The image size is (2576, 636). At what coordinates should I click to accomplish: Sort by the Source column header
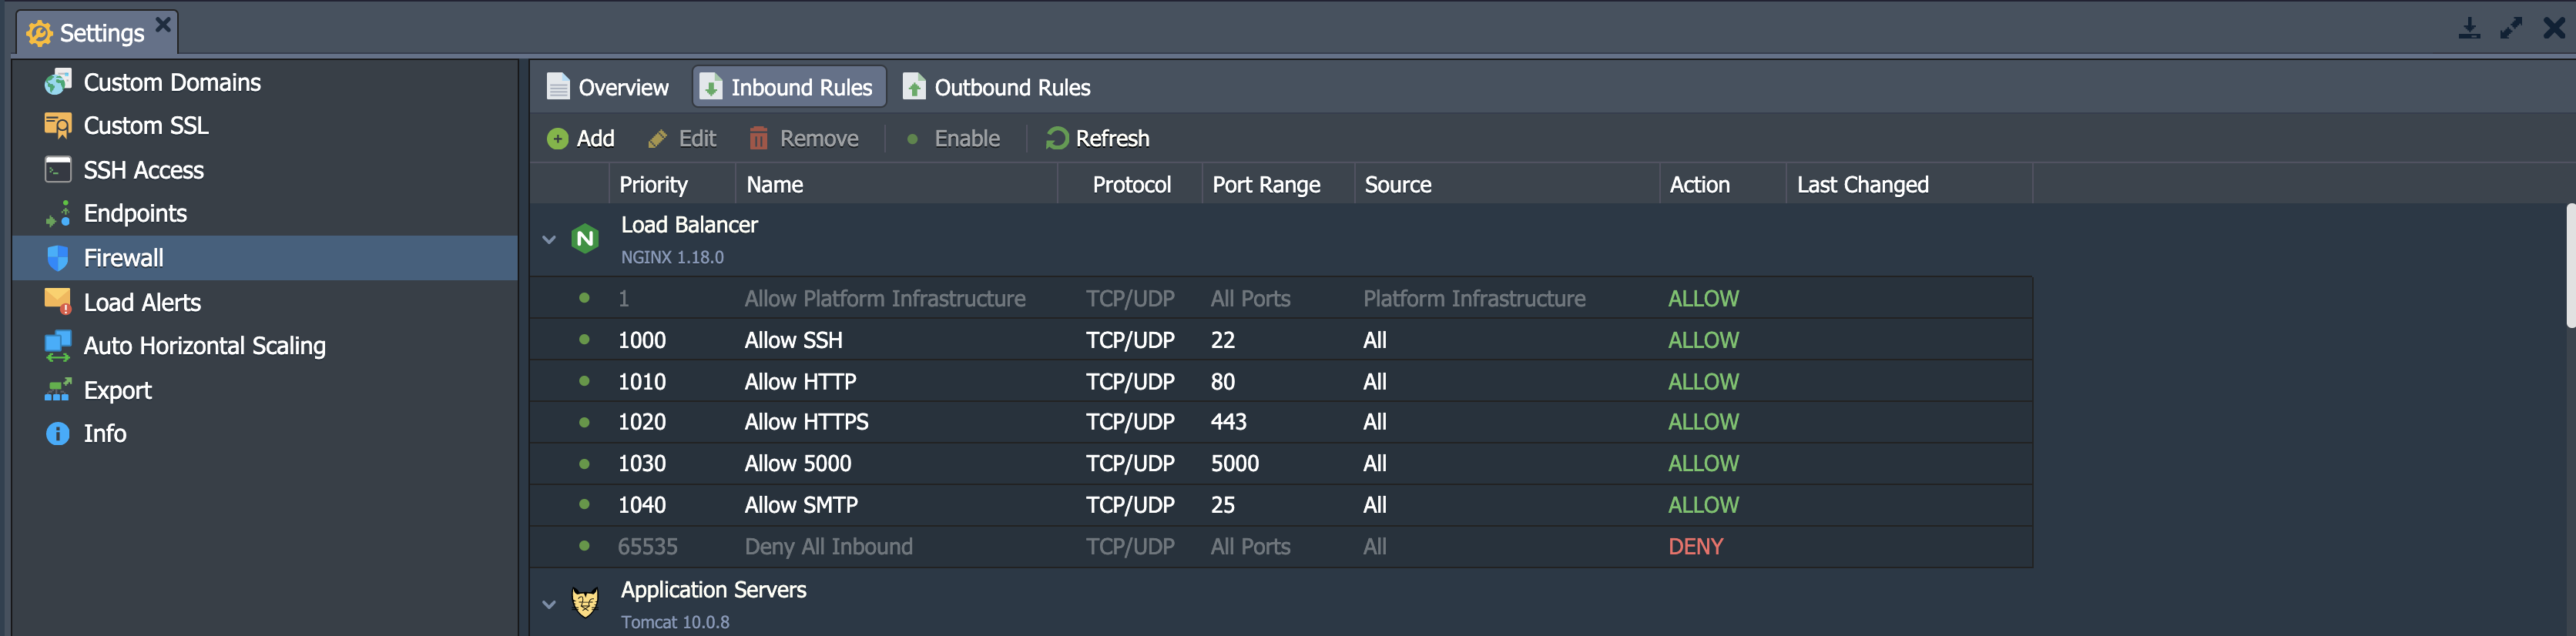[1507, 185]
